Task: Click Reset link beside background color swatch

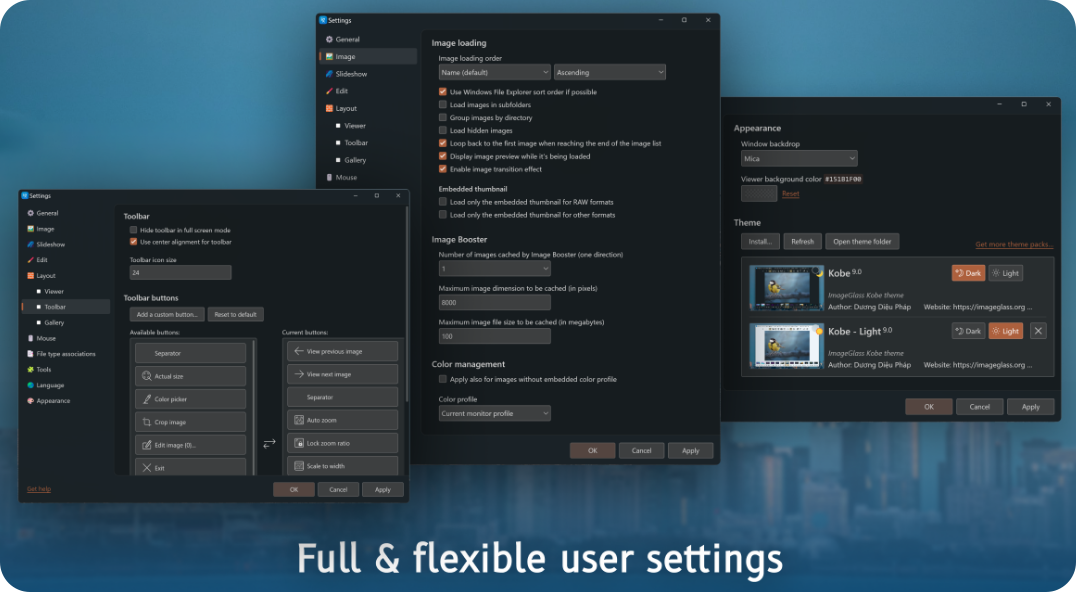Action: pos(791,193)
